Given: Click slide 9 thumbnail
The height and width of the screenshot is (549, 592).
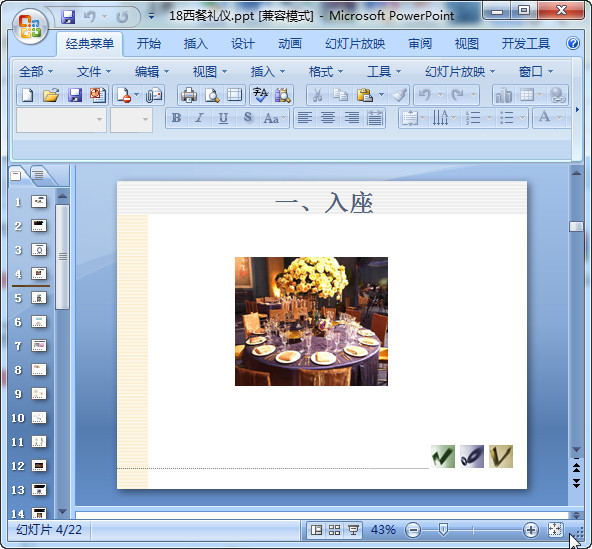Looking at the screenshot, I should click(39, 394).
